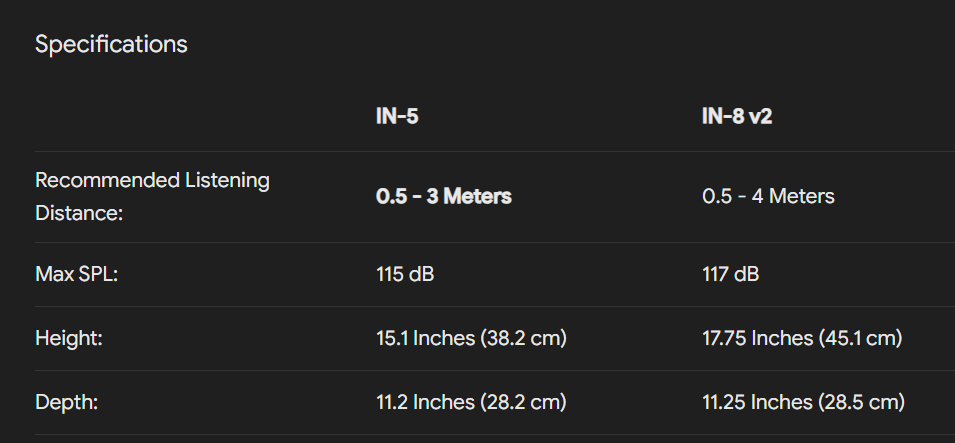
Task: Click the Specifications heading
Action: click(x=111, y=44)
